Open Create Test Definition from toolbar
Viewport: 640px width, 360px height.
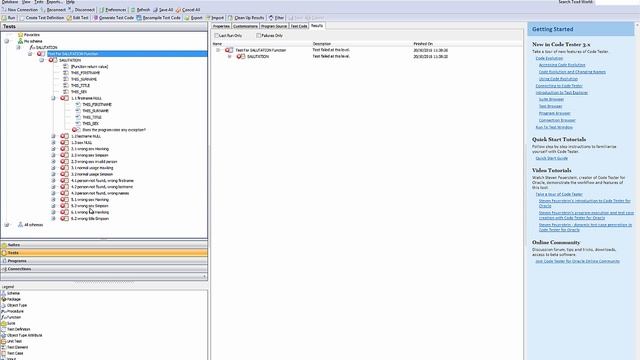42,18
